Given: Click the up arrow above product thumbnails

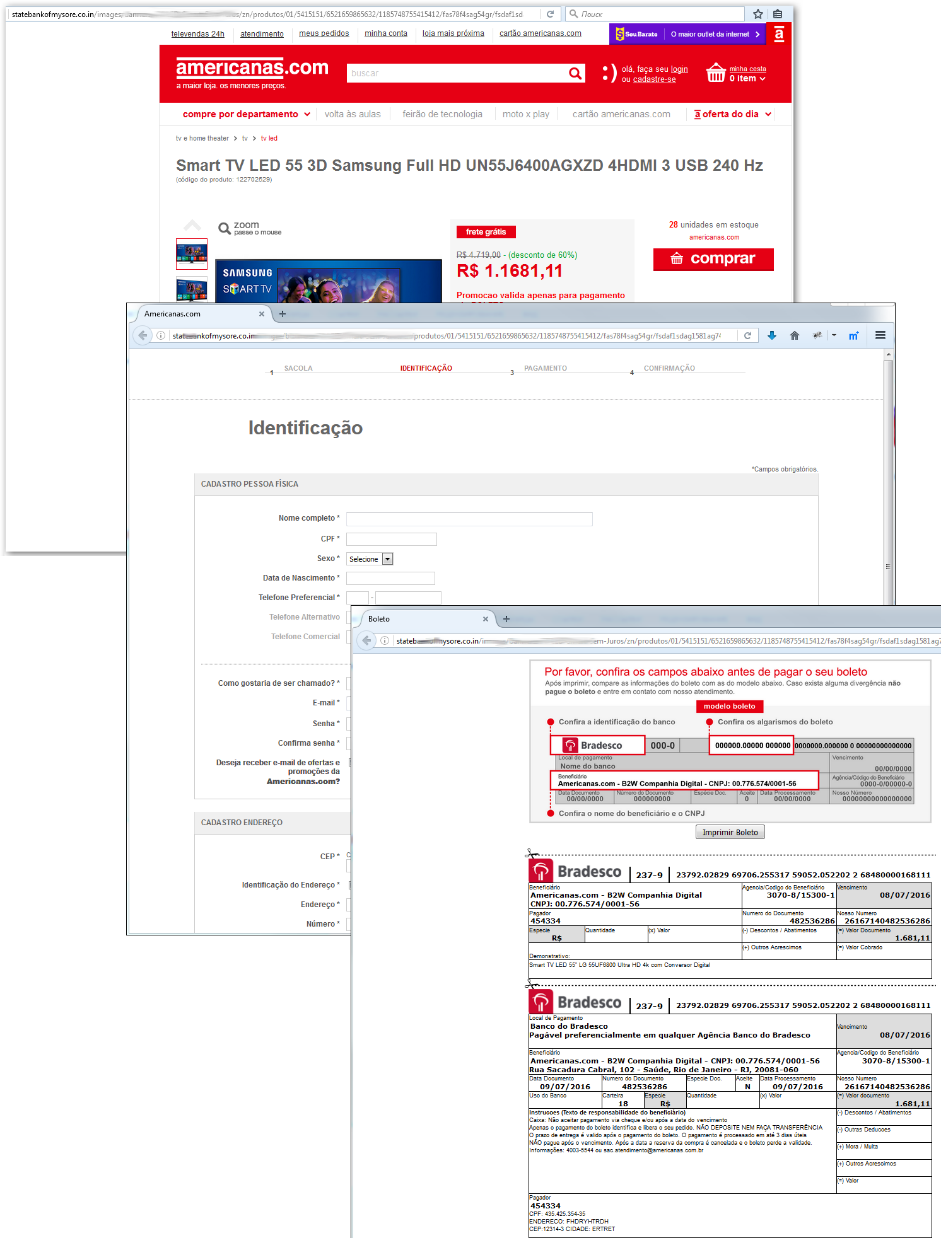Looking at the screenshot, I should pos(190,225).
